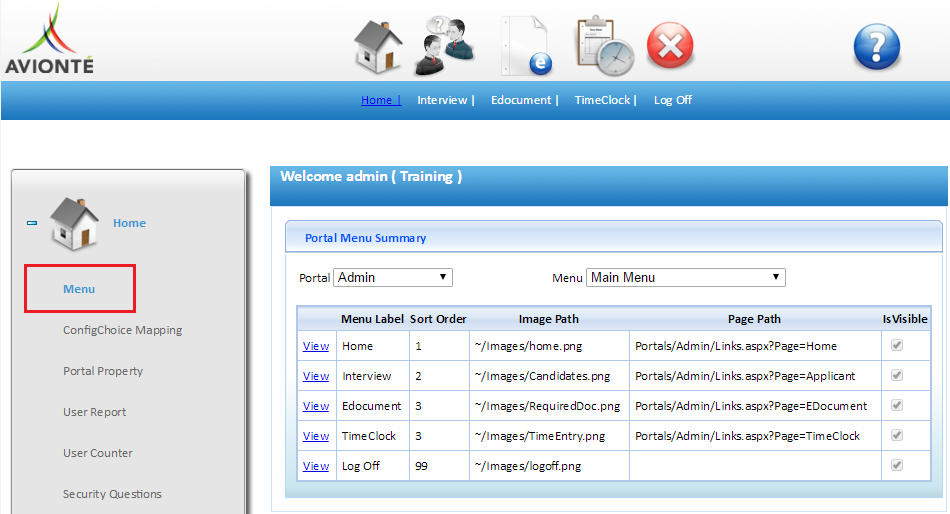
Task: Click the red X Log Off icon
Action: pos(670,45)
